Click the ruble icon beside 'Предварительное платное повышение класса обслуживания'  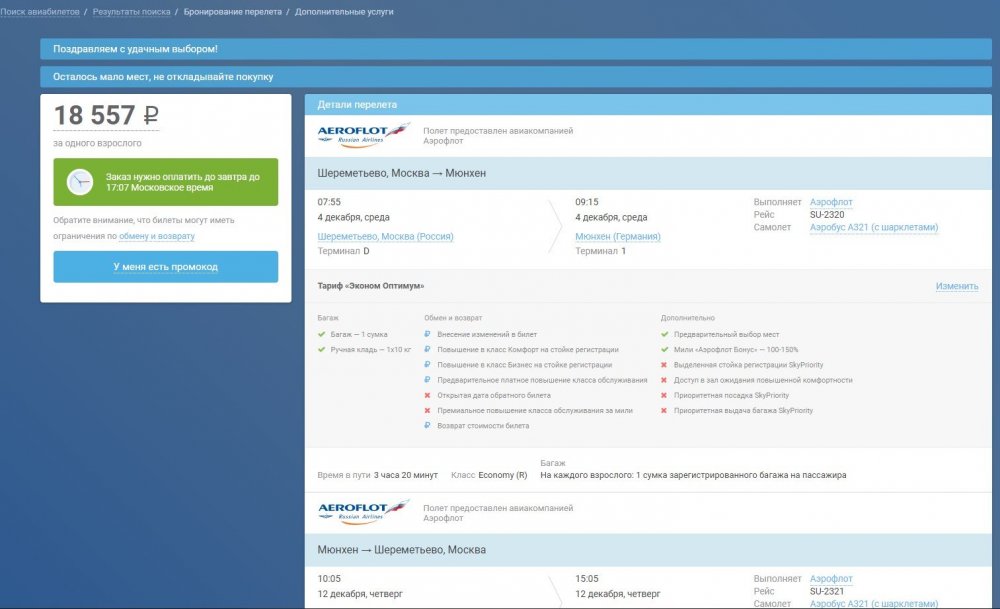[x=427, y=380]
